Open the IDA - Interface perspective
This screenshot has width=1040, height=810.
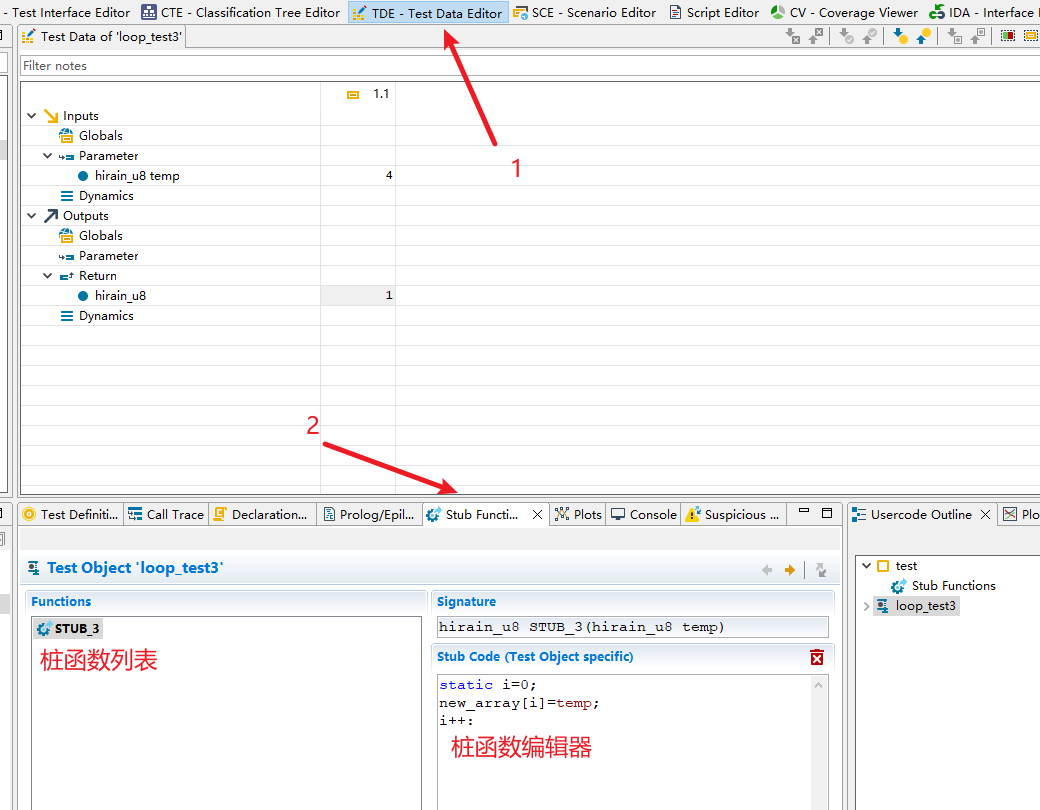coord(984,13)
